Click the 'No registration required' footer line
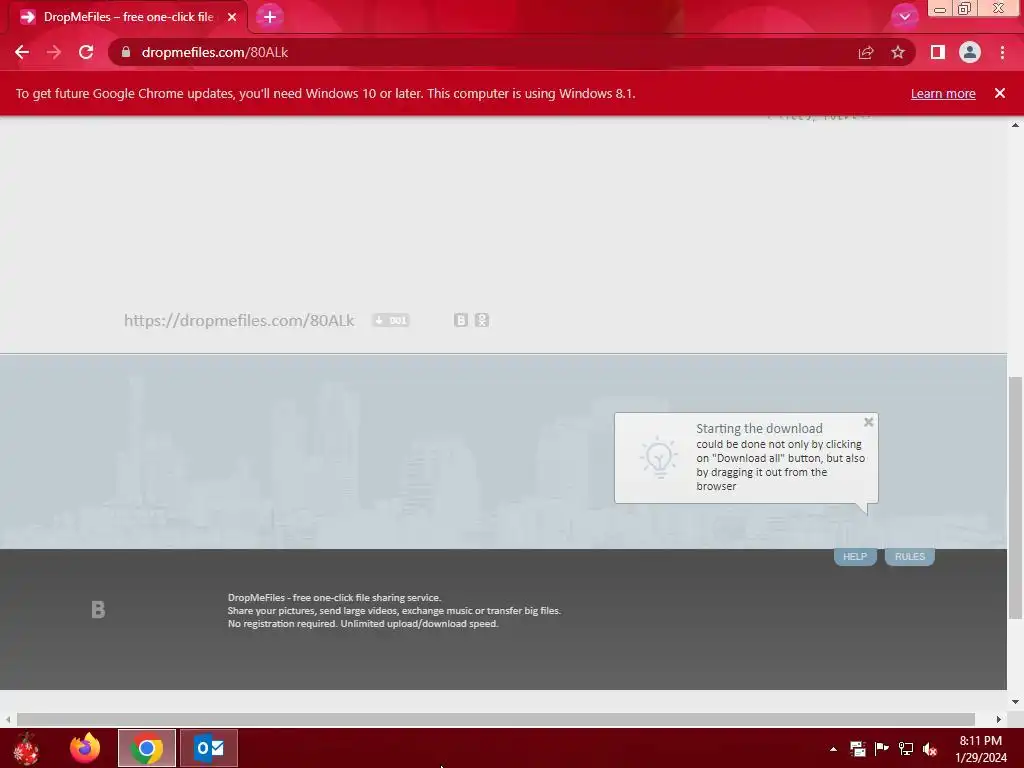 pyautogui.click(x=362, y=624)
